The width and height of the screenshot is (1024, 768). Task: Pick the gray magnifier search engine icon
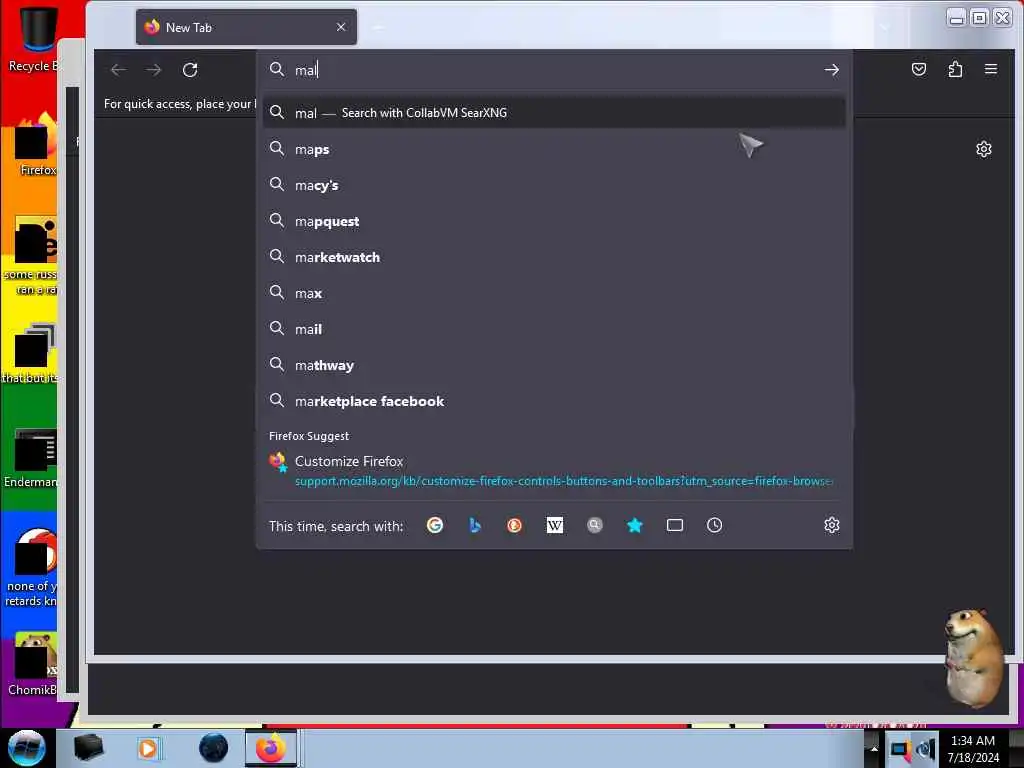point(594,525)
